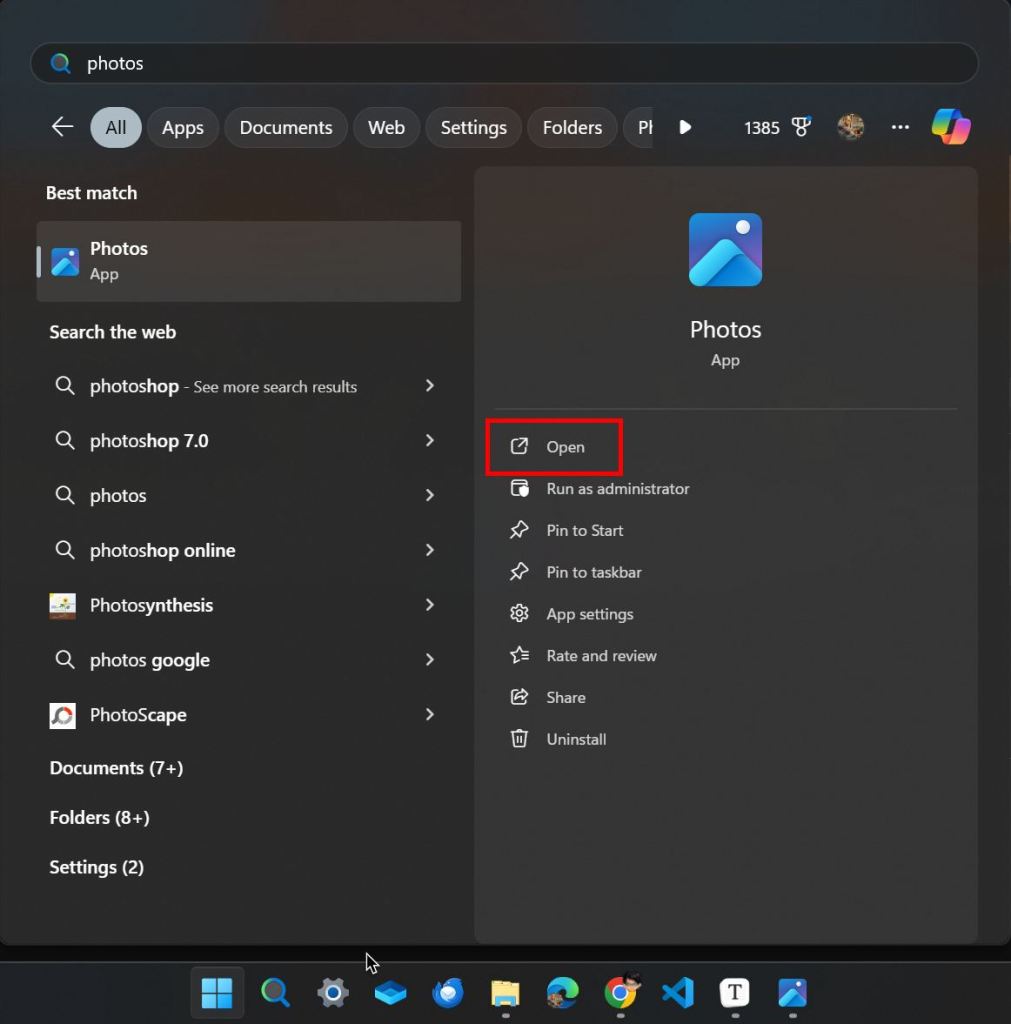Select the photos google web suggestion
Image resolution: width=1011 pixels, height=1024 pixels.
[150, 661]
